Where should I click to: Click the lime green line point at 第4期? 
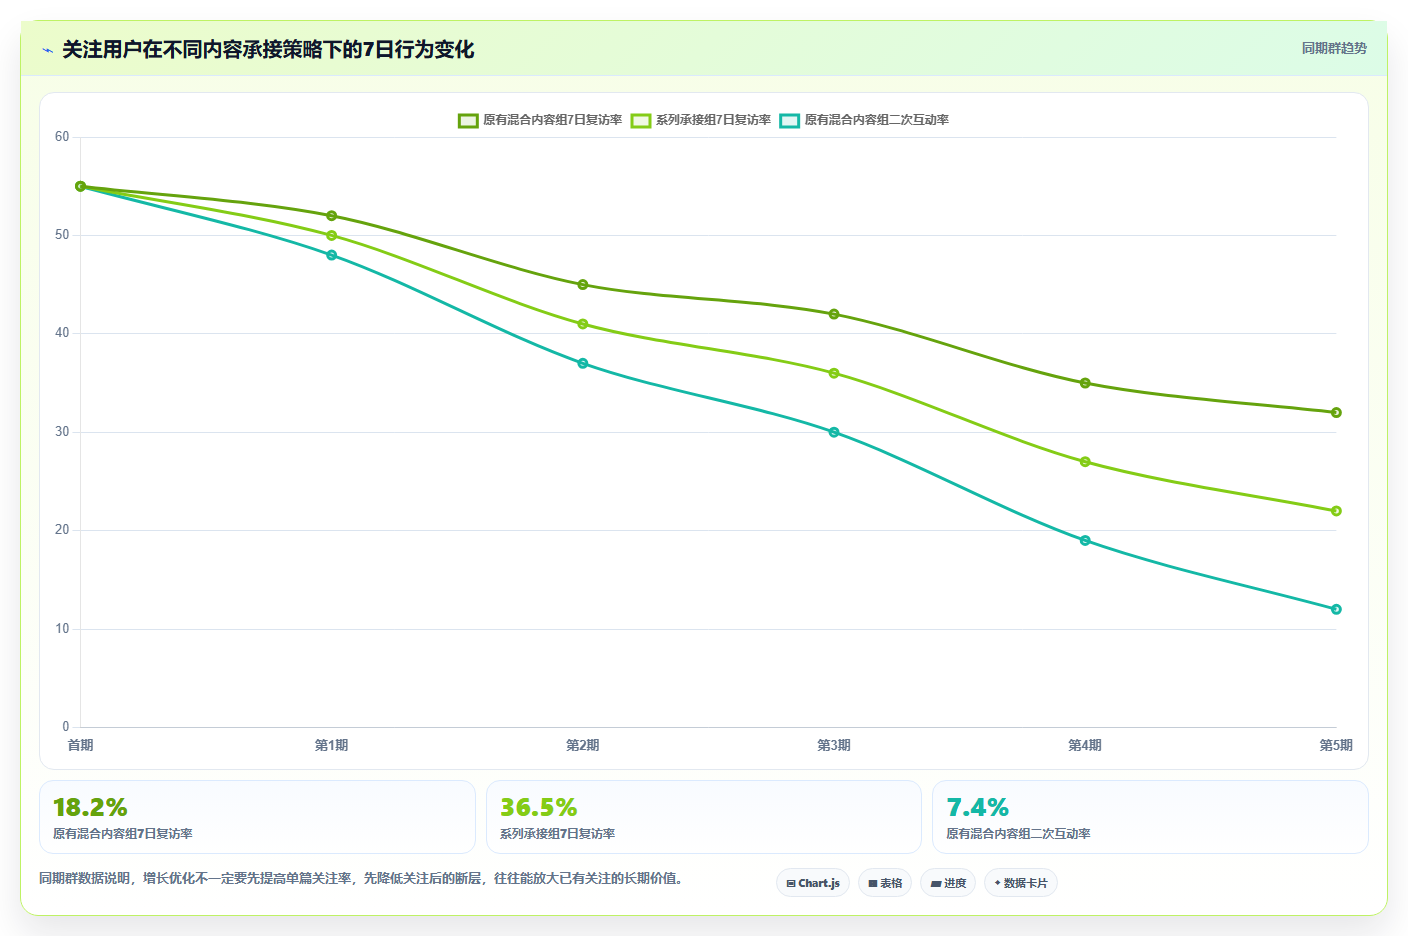(x=1085, y=462)
